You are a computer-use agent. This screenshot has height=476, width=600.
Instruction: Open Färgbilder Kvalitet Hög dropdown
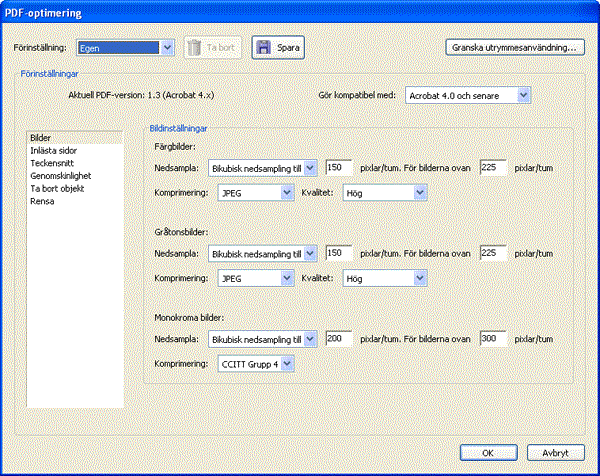point(385,193)
